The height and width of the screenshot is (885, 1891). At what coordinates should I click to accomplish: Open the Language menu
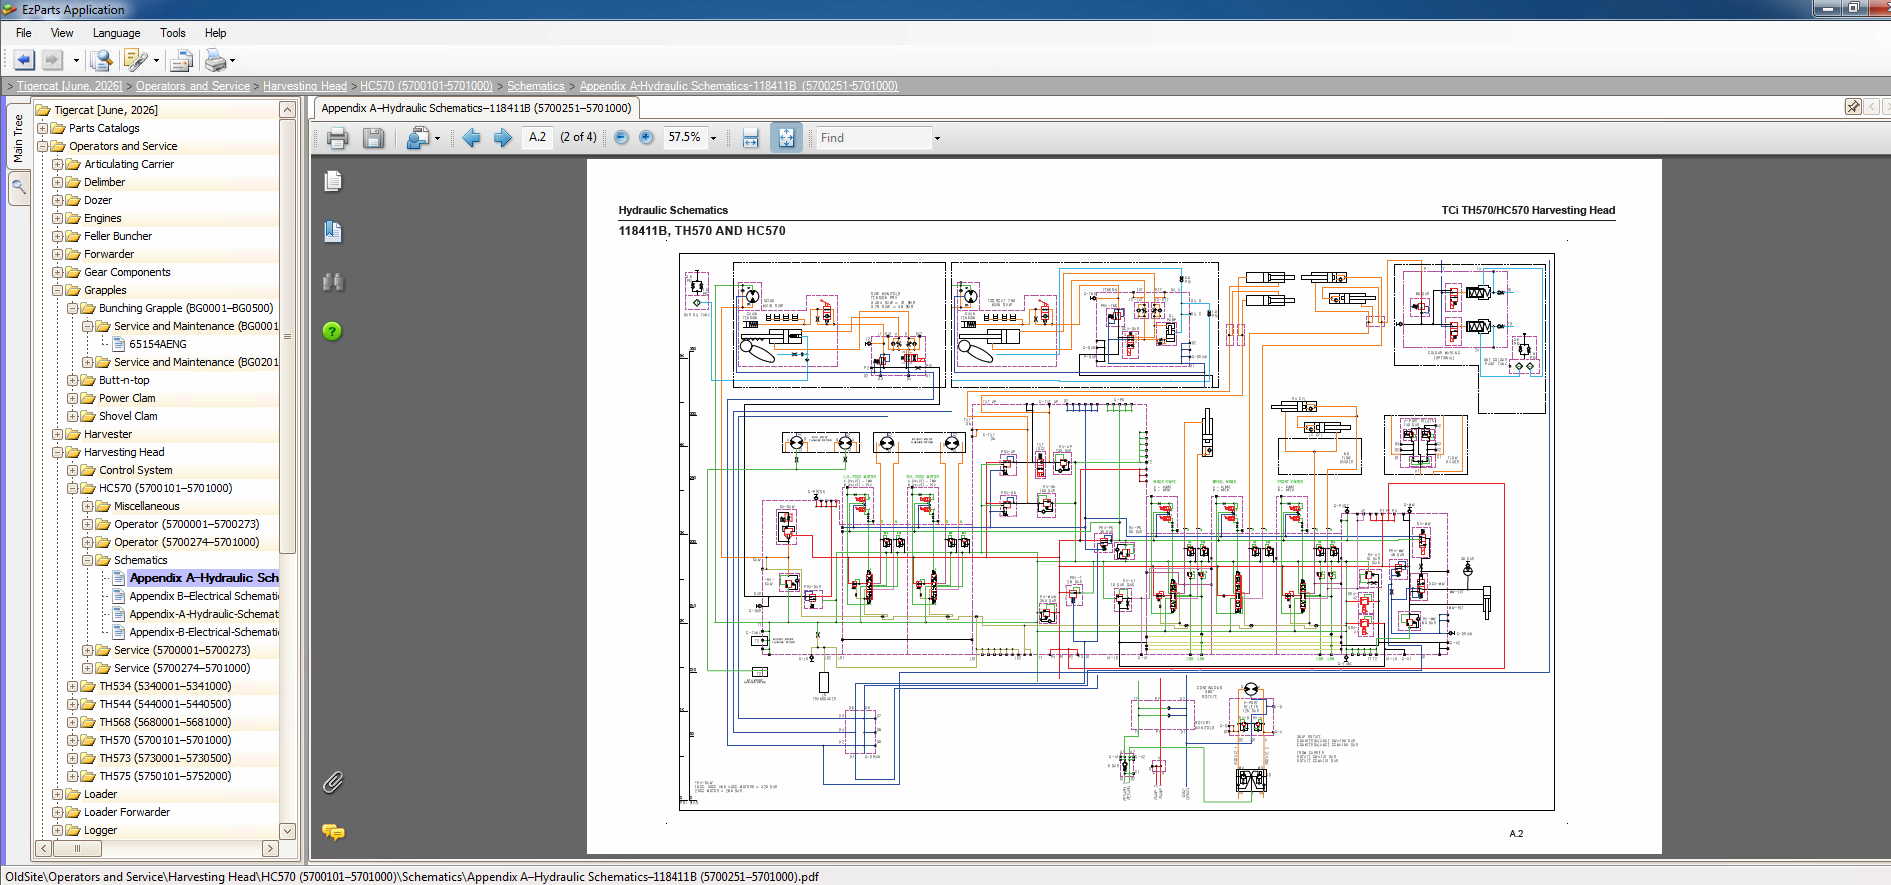[x=116, y=33]
